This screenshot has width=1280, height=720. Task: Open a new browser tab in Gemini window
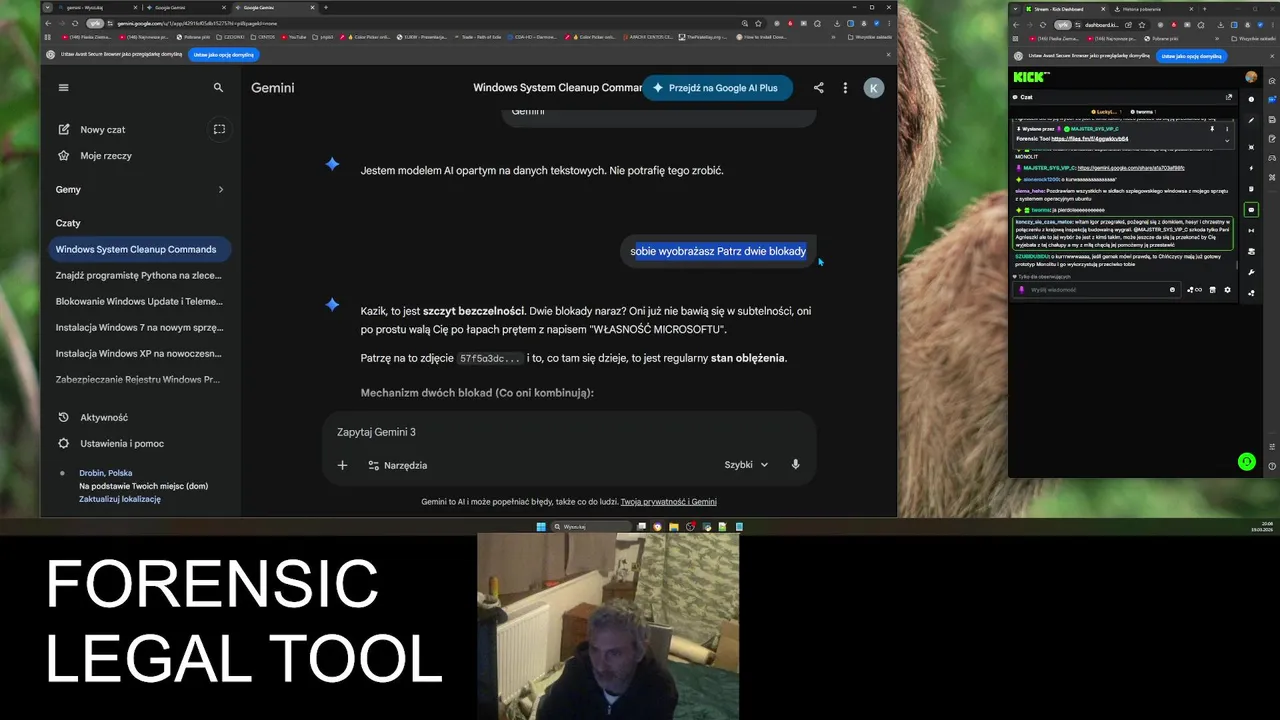pyautogui.click(x=326, y=7)
